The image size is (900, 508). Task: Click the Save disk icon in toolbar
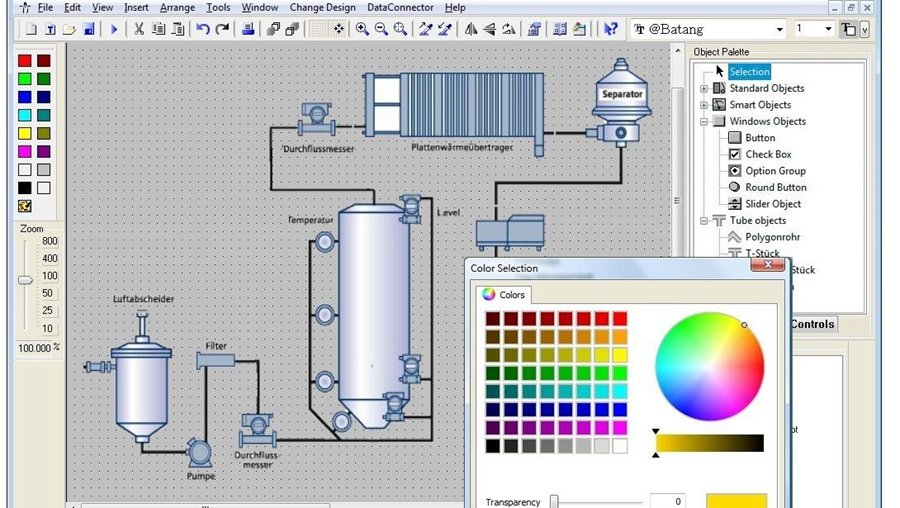[89, 29]
